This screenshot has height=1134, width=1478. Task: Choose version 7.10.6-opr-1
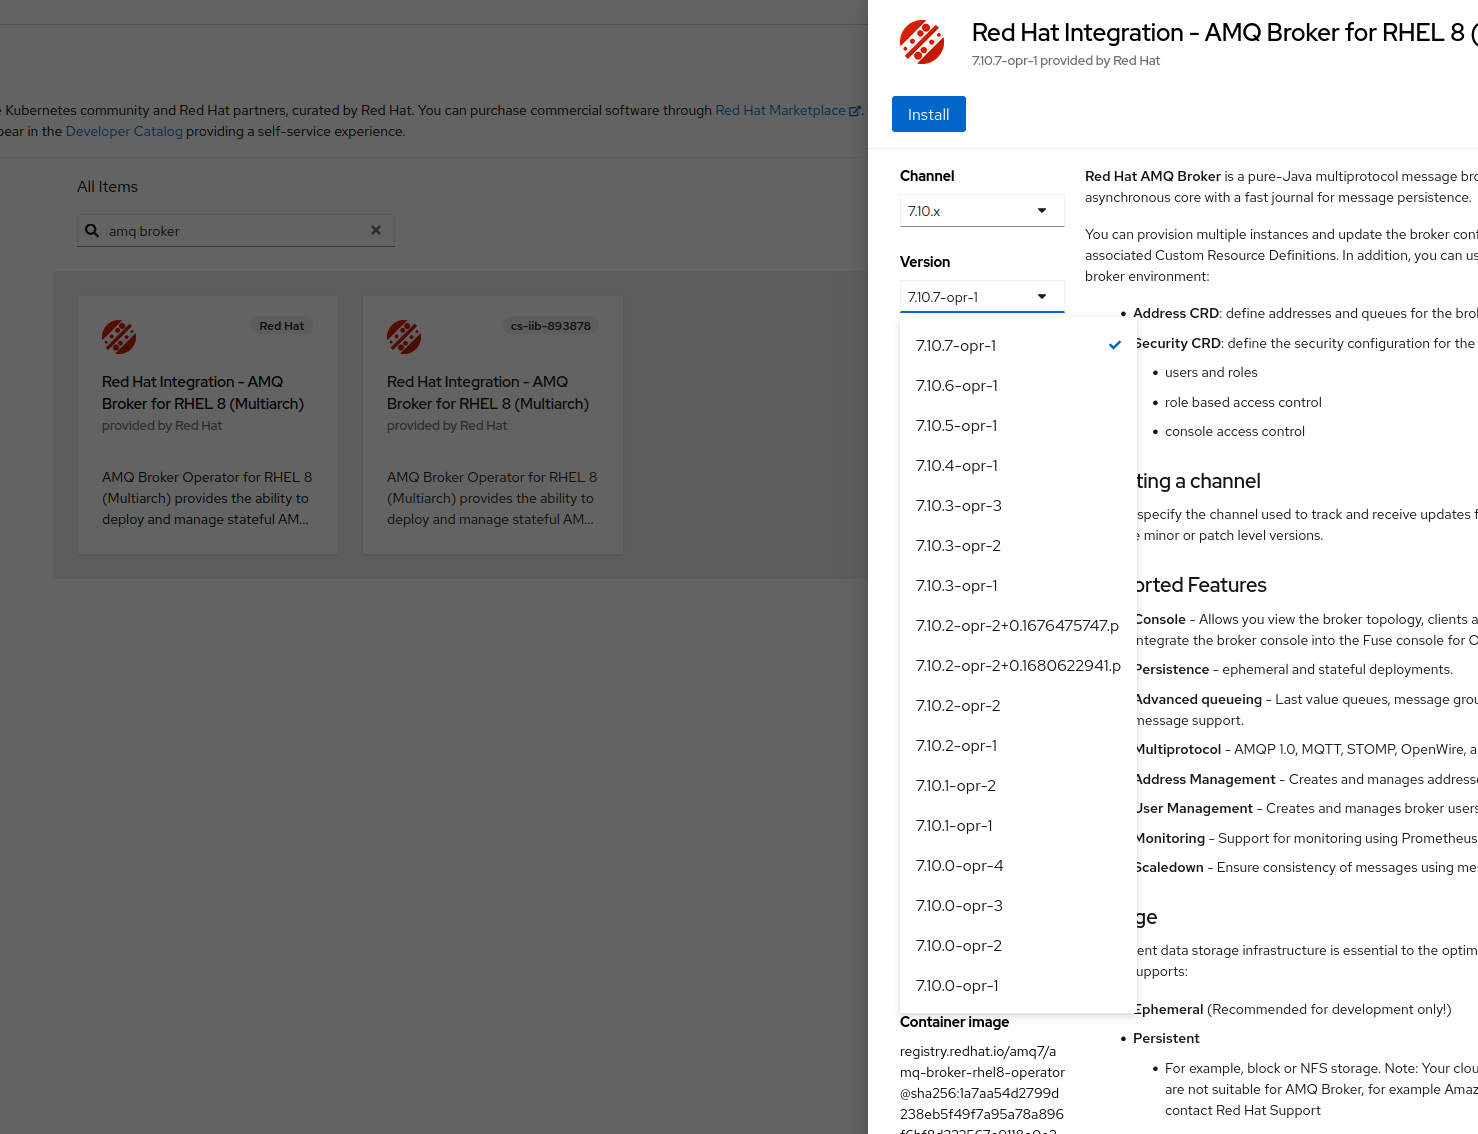click(1018, 386)
